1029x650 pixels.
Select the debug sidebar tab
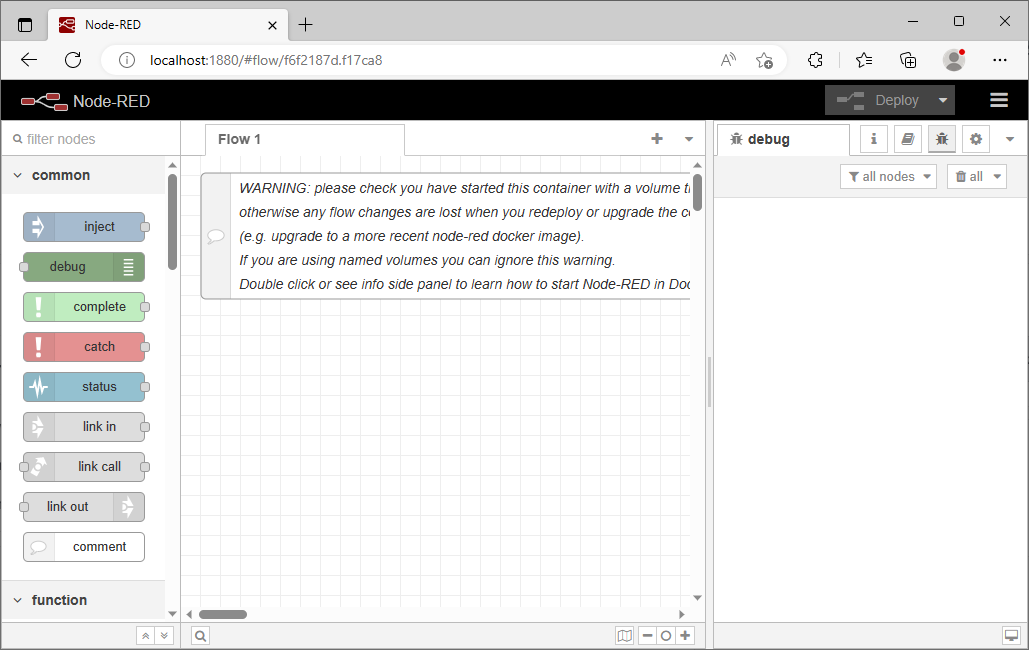[783, 139]
